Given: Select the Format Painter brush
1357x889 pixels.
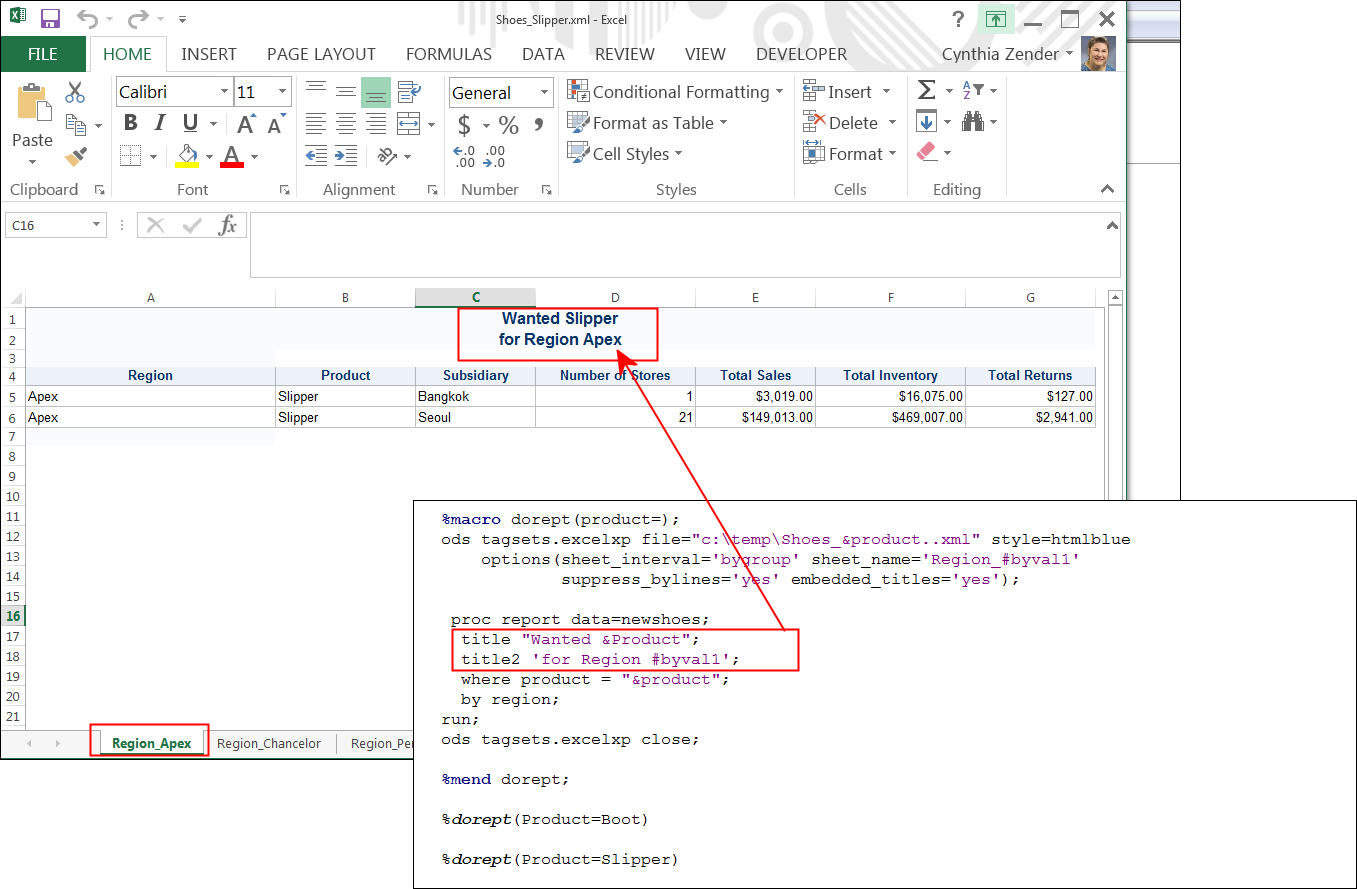Looking at the screenshot, I should 75,156.
